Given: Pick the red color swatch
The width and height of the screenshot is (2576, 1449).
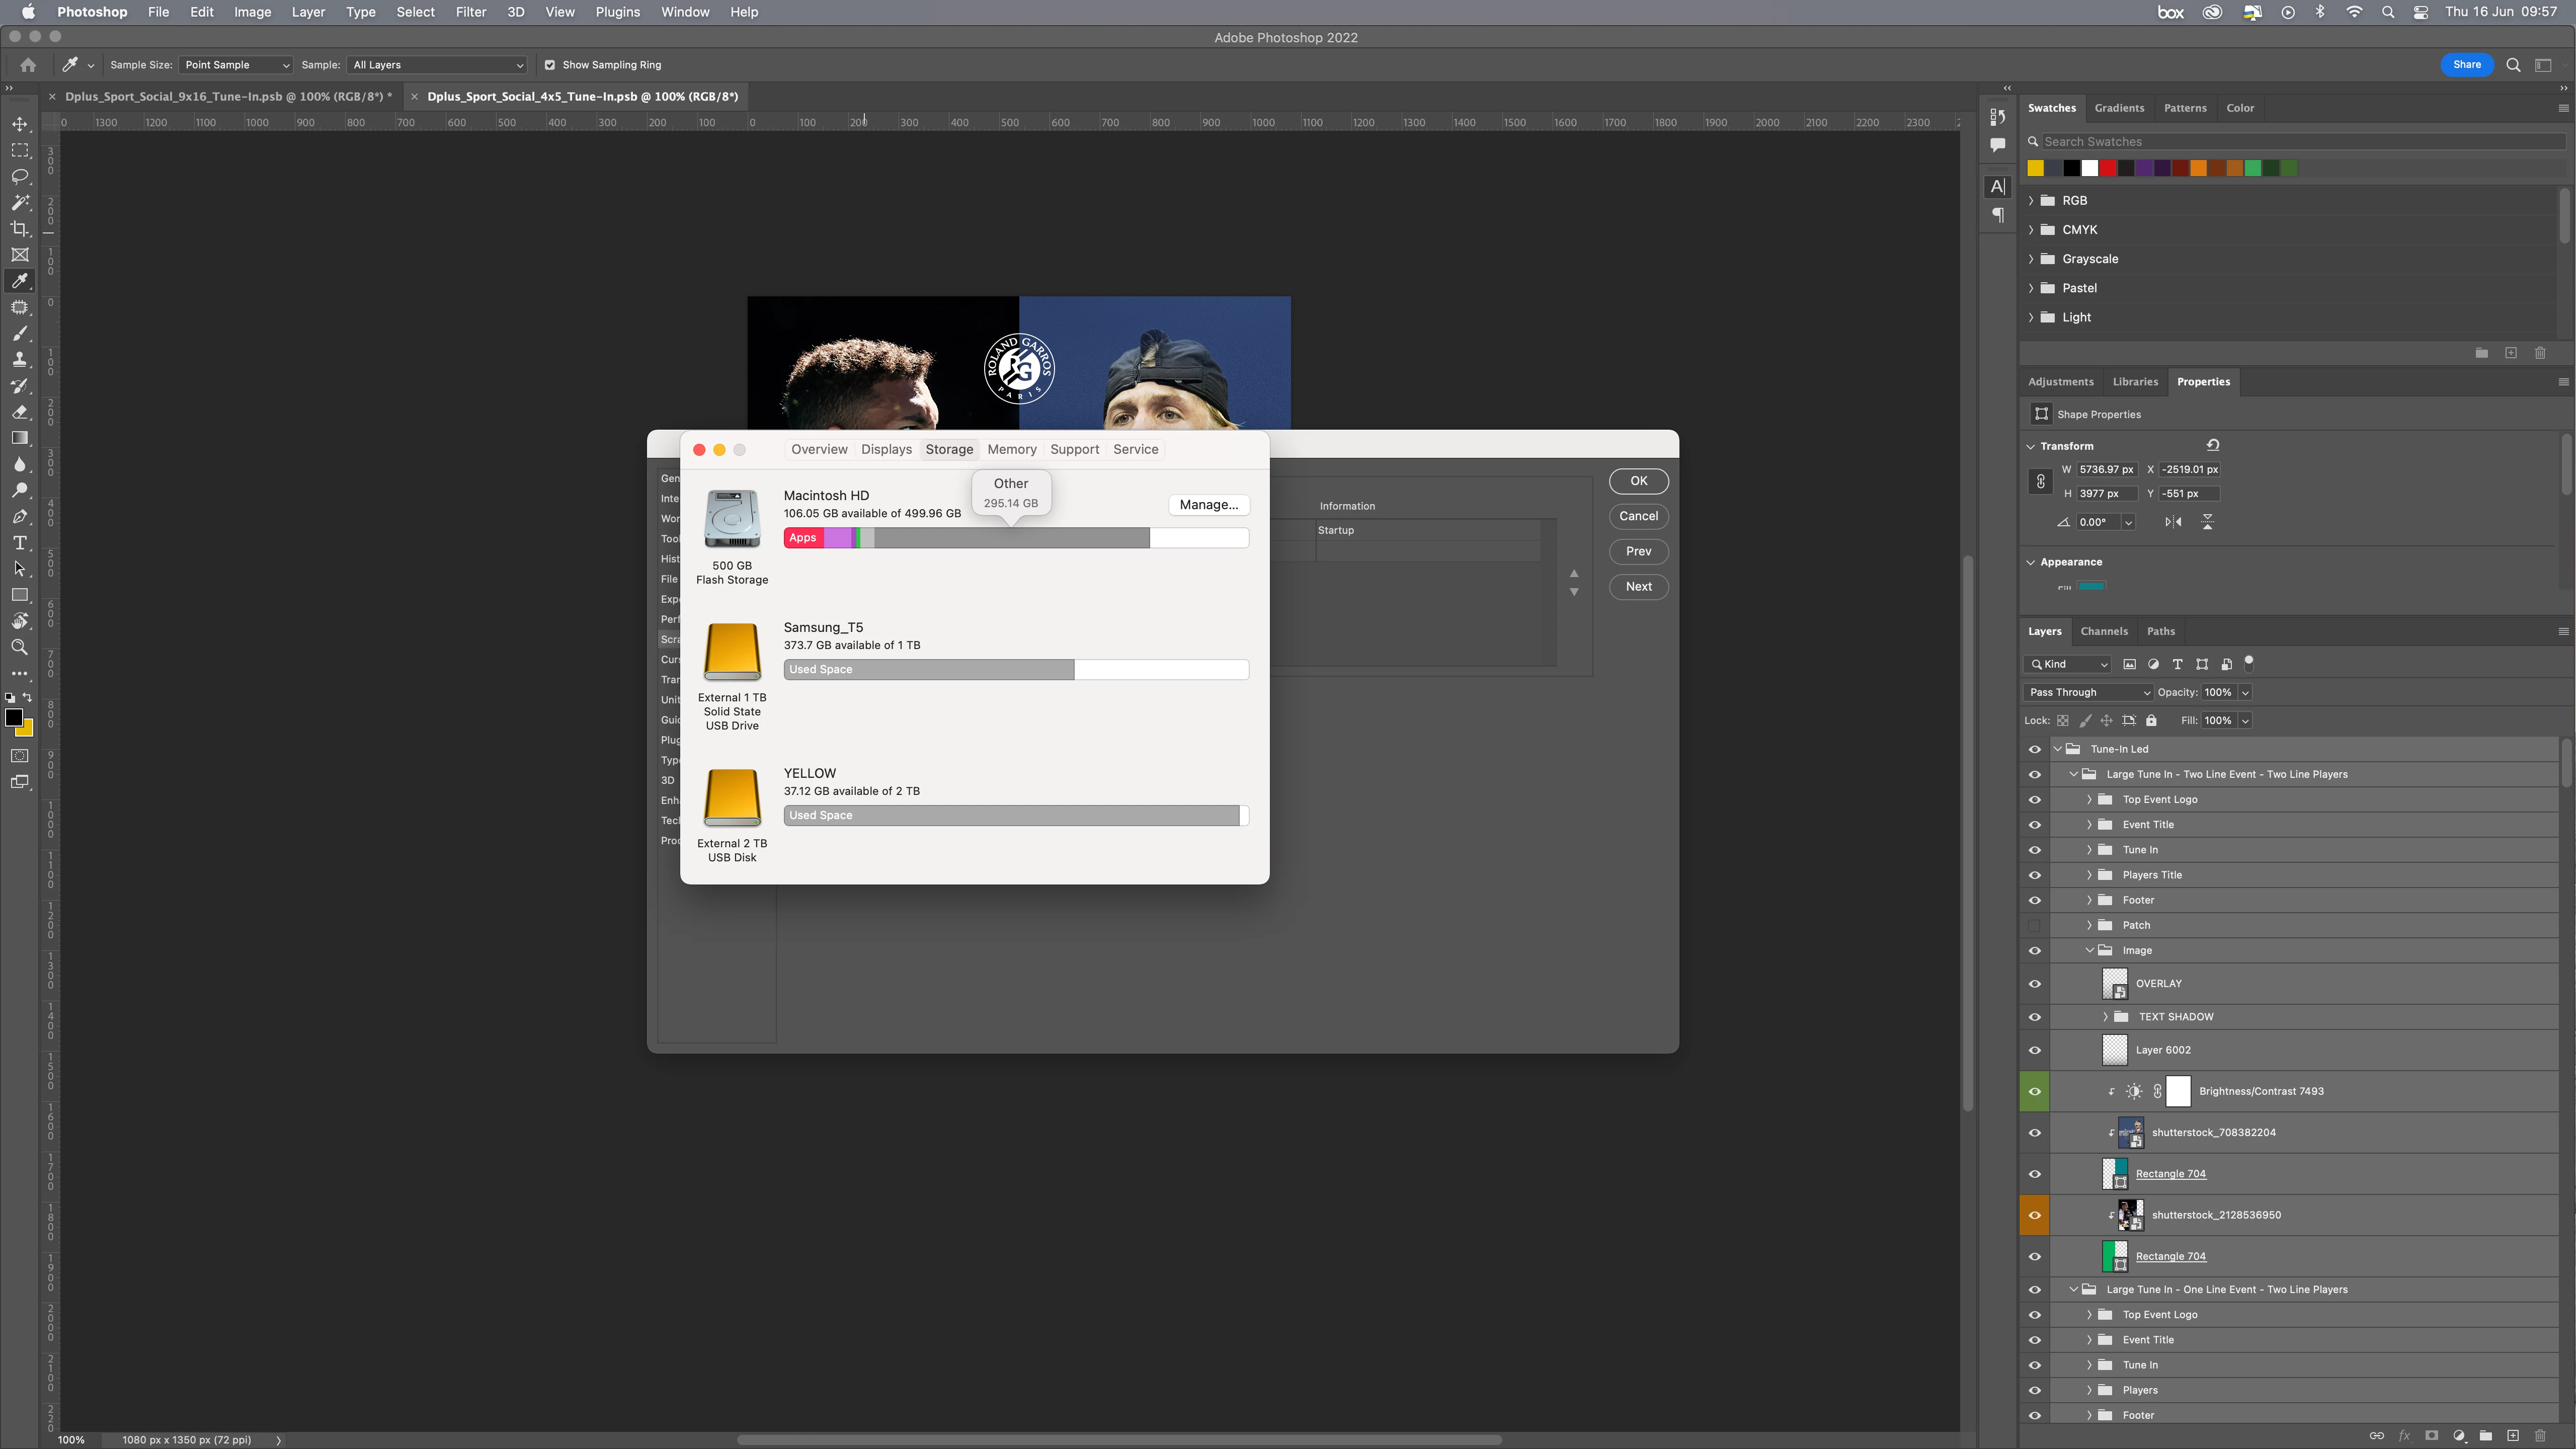Looking at the screenshot, I should pos(2107,168).
